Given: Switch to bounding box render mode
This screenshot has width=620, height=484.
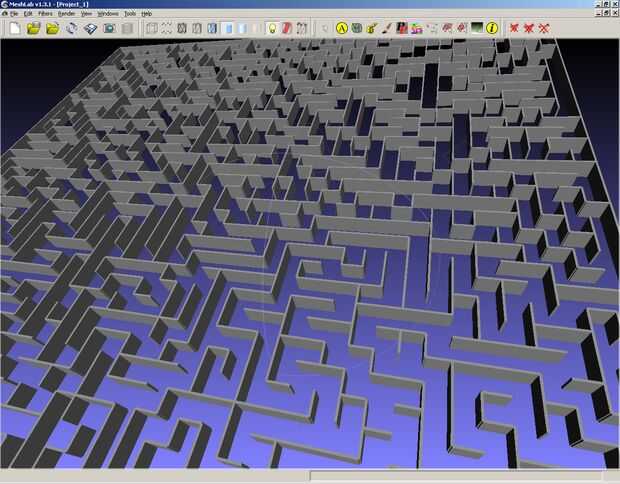Looking at the screenshot, I should (x=152, y=28).
